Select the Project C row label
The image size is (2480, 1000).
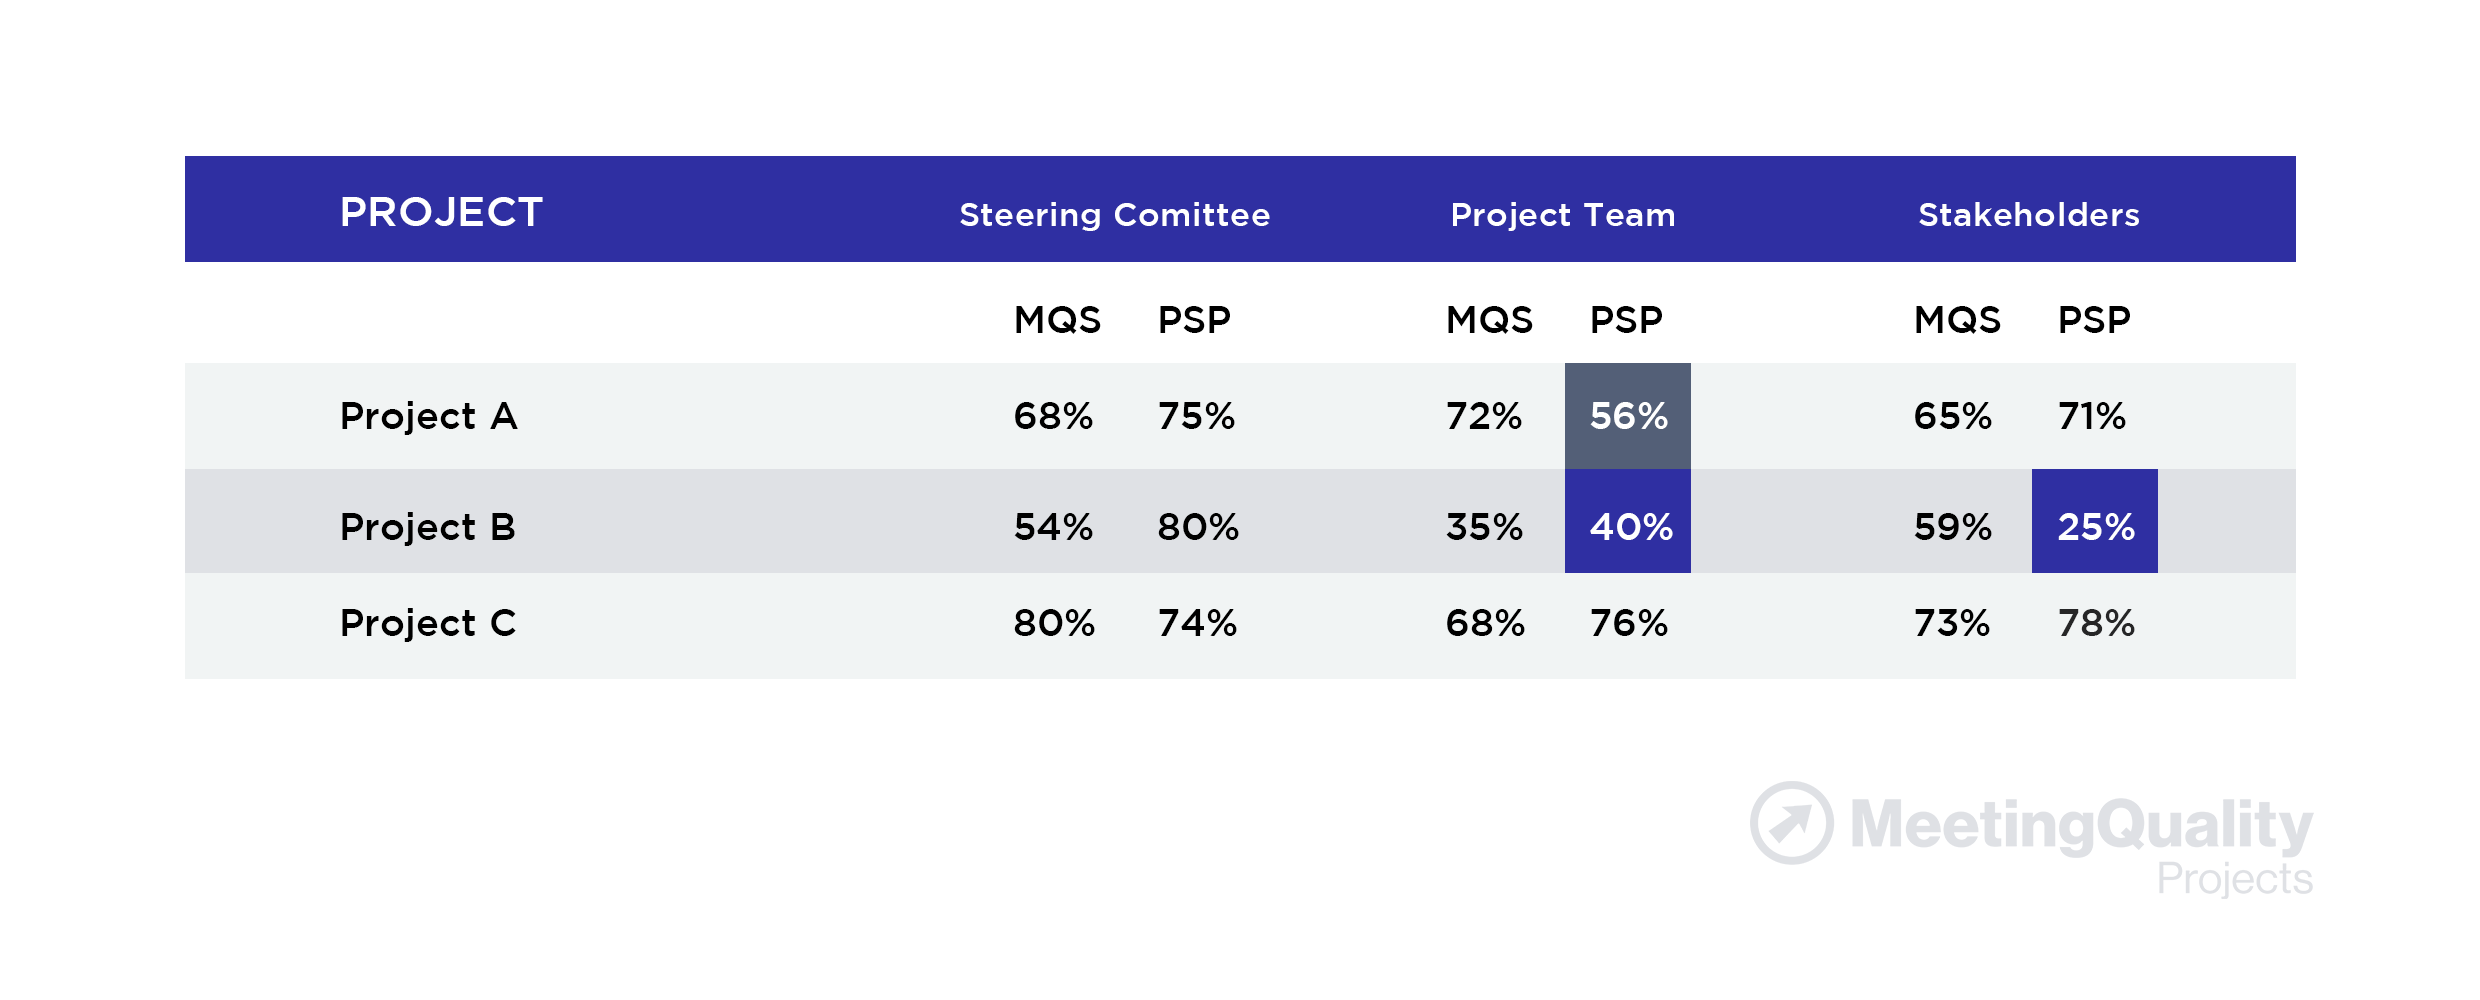pyautogui.click(x=428, y=623)
